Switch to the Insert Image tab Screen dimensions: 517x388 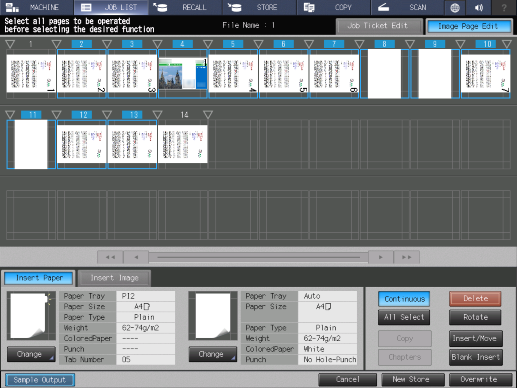(114, 278)
